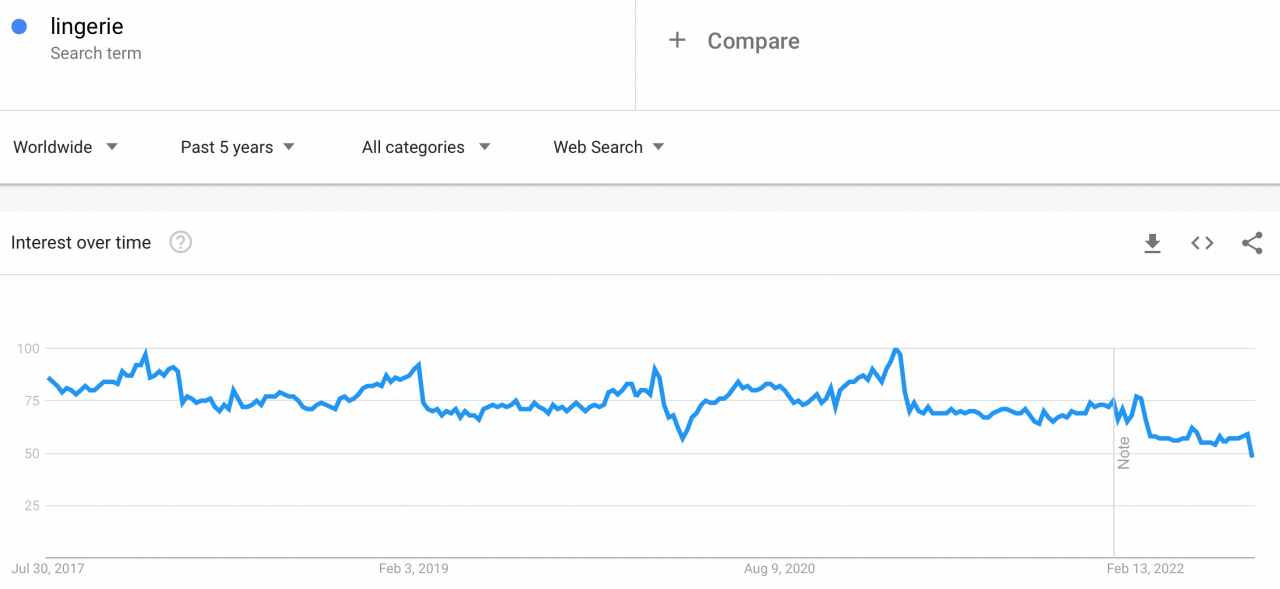The image size is (1280, 589).
Task: Open the embed code icon
Action: 1202,243
